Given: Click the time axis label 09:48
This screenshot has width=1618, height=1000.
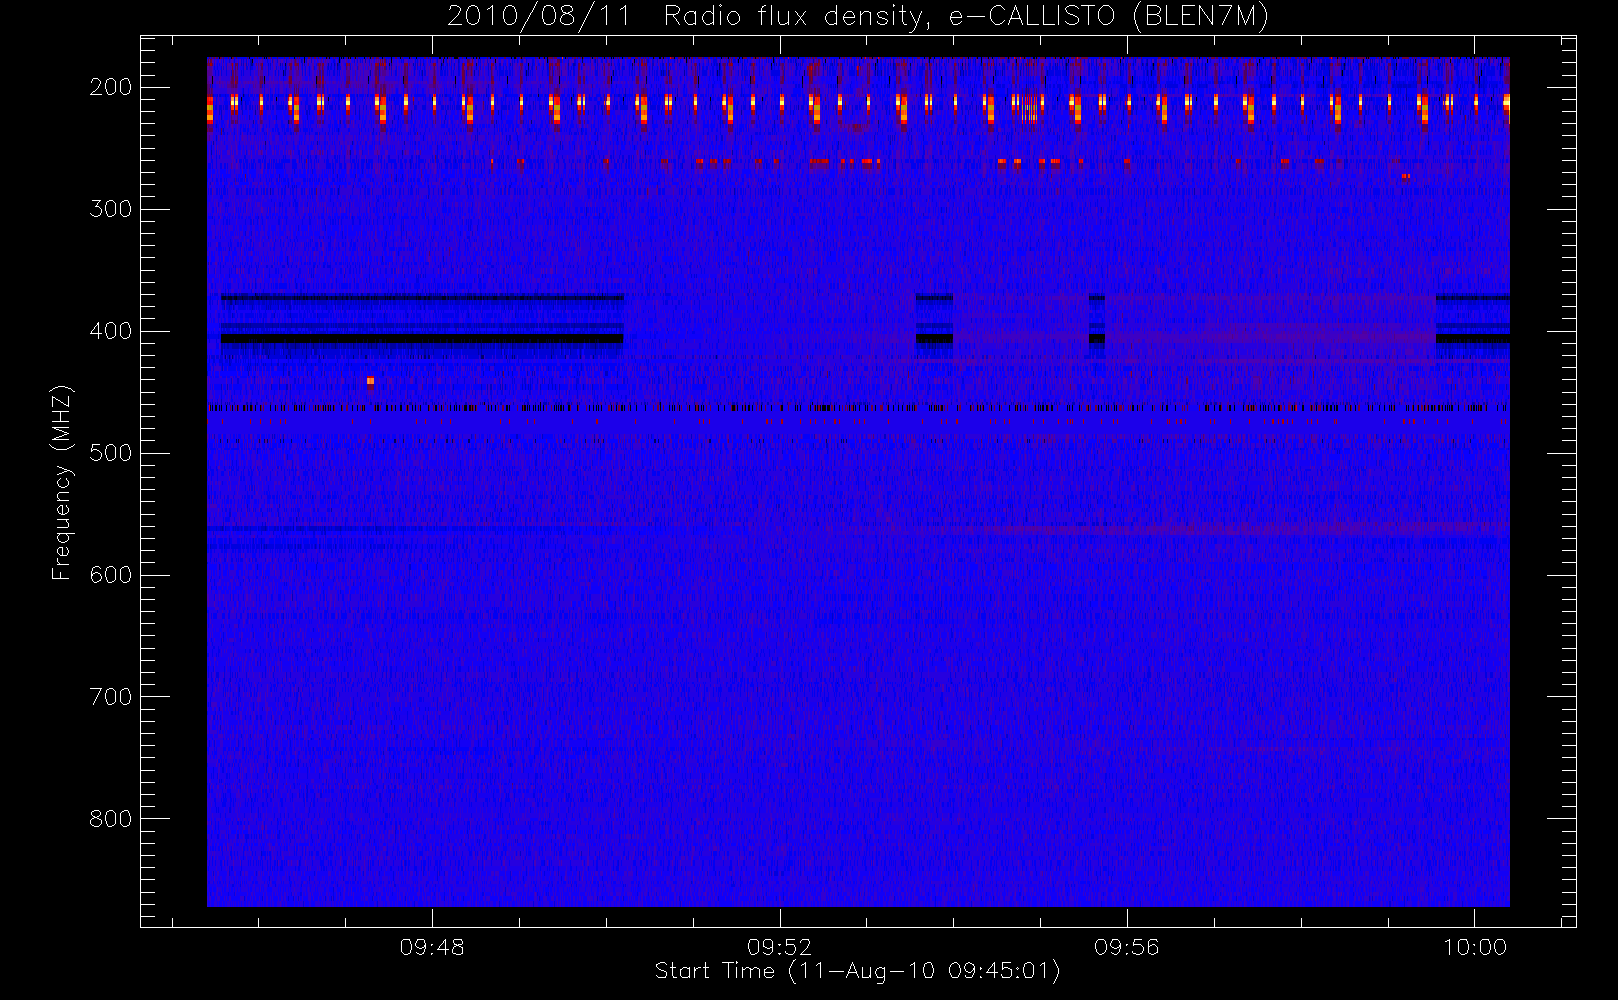Looking at the screenshot, I should [x=432, y=947].
